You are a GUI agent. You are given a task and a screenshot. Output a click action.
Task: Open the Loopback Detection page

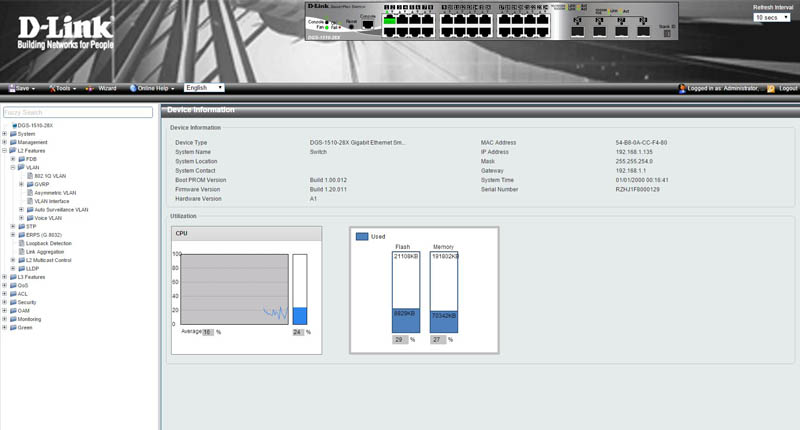tap(48, 243)
